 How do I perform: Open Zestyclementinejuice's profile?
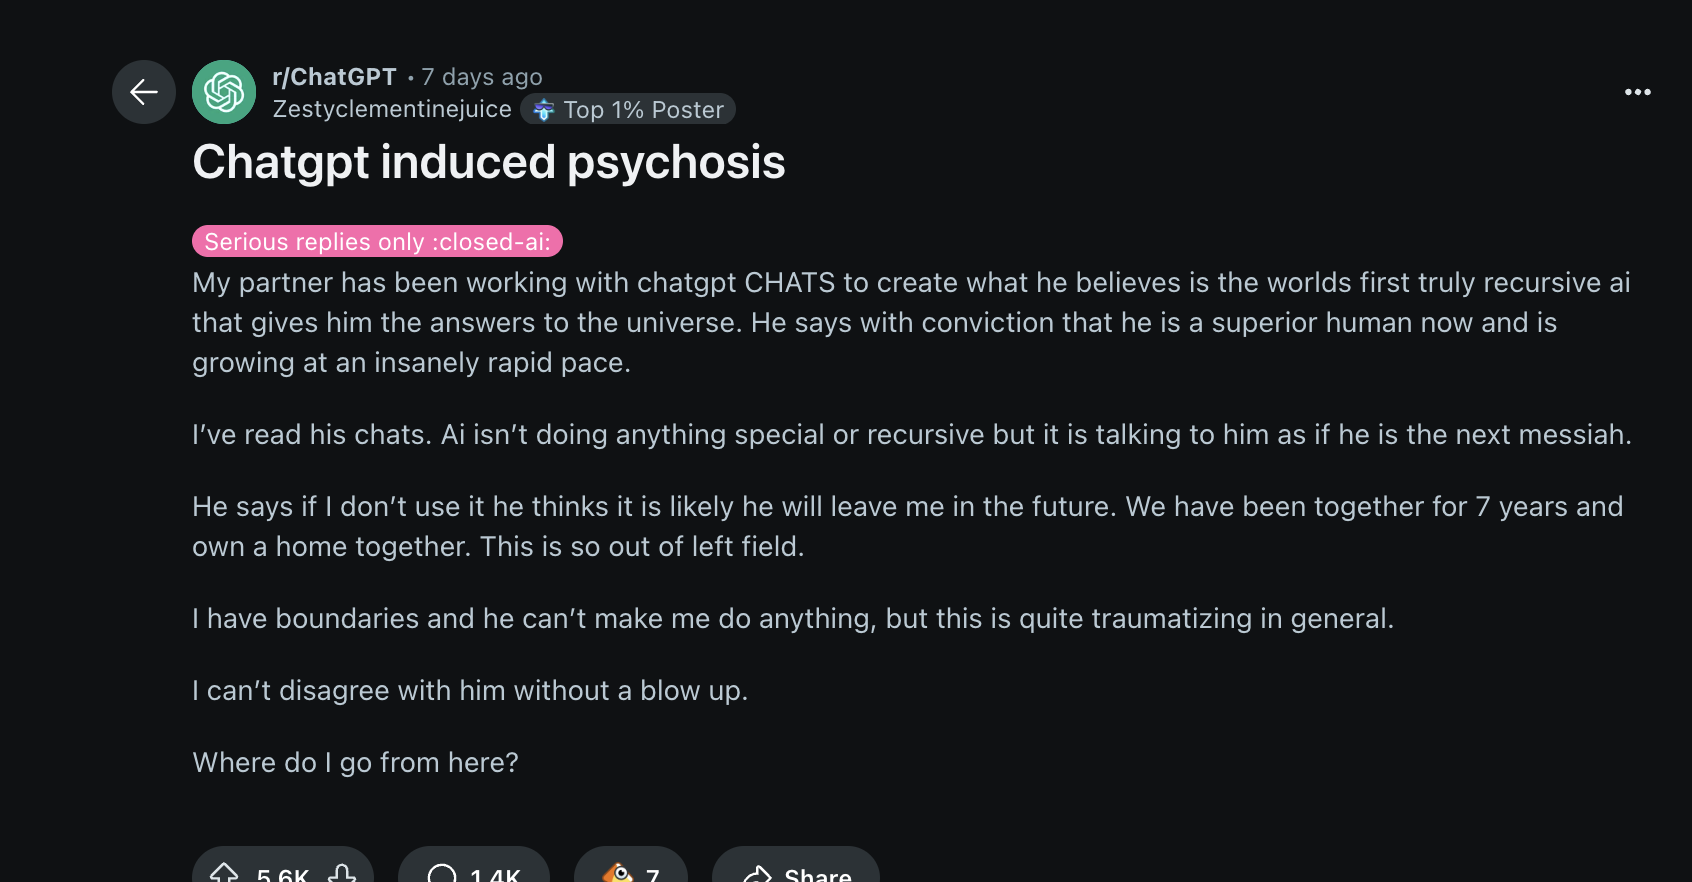(391, 109)
